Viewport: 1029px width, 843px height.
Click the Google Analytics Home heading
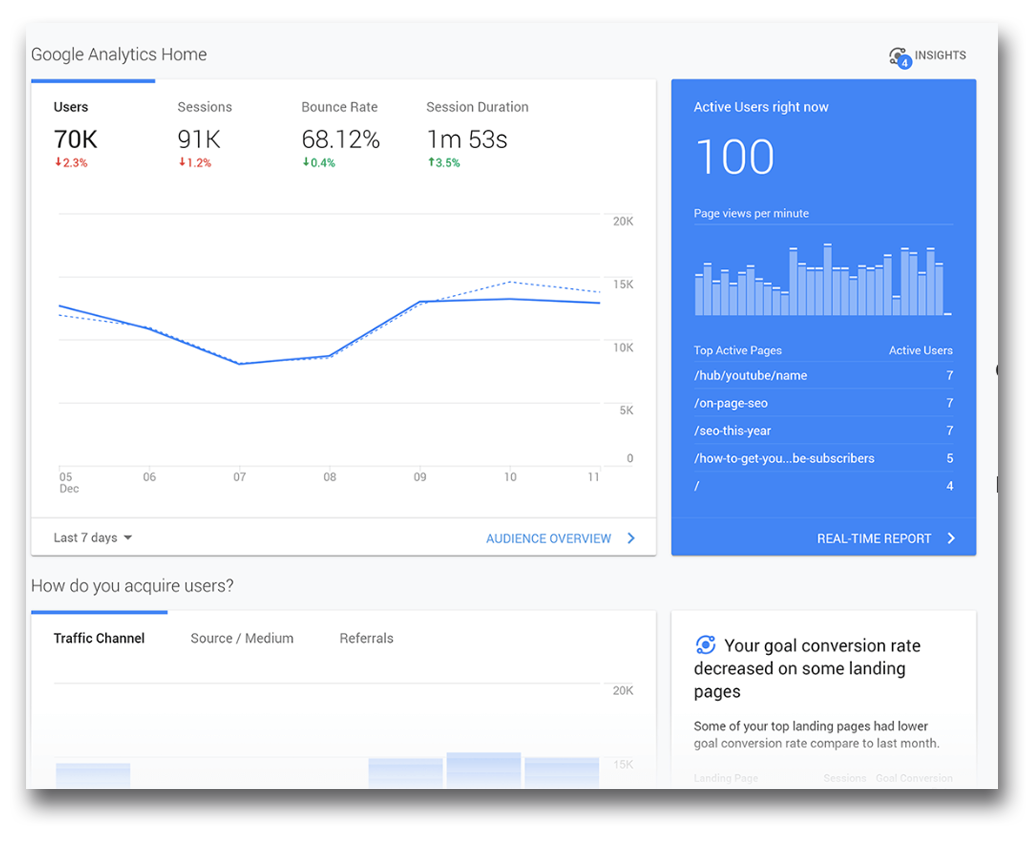(x=119, y=54)
